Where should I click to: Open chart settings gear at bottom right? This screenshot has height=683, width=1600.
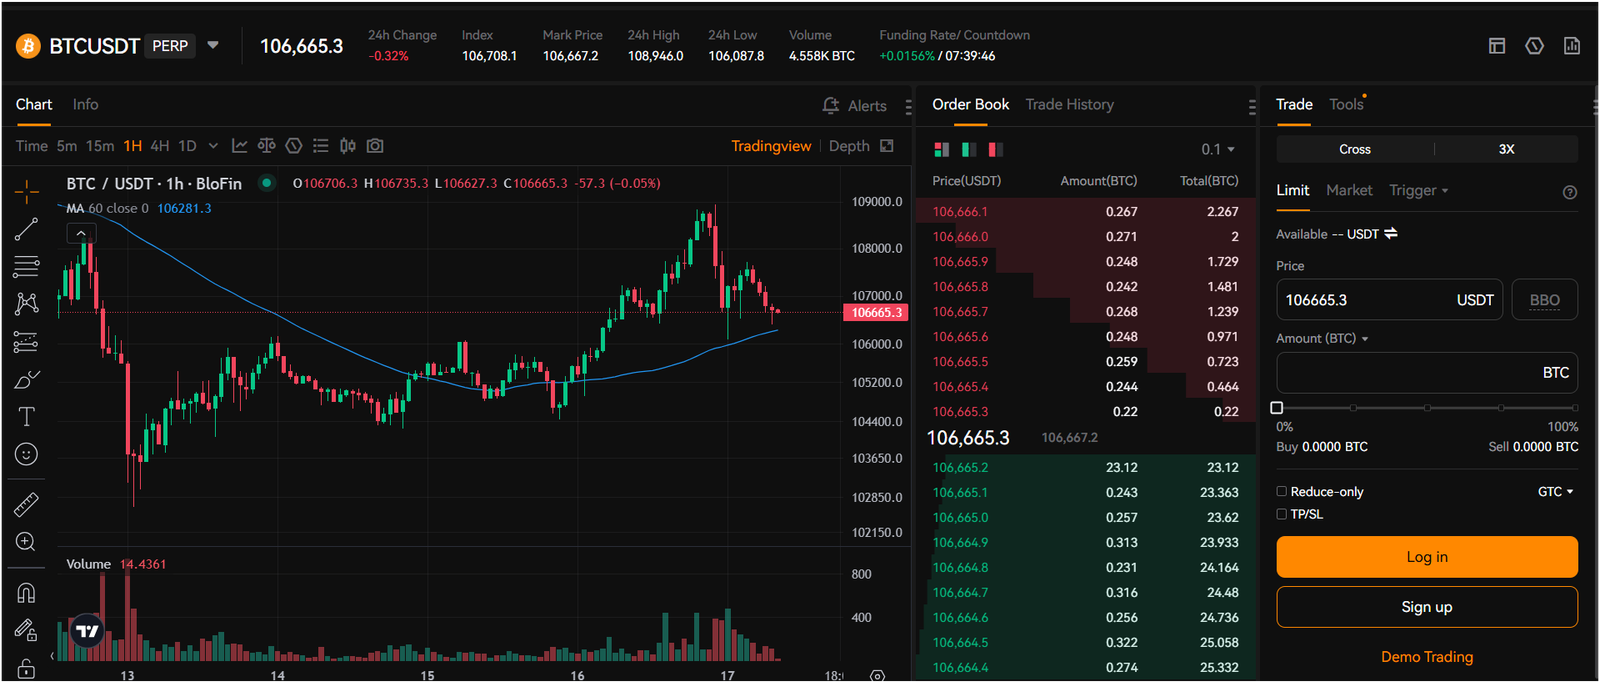(x=877, y=676)
